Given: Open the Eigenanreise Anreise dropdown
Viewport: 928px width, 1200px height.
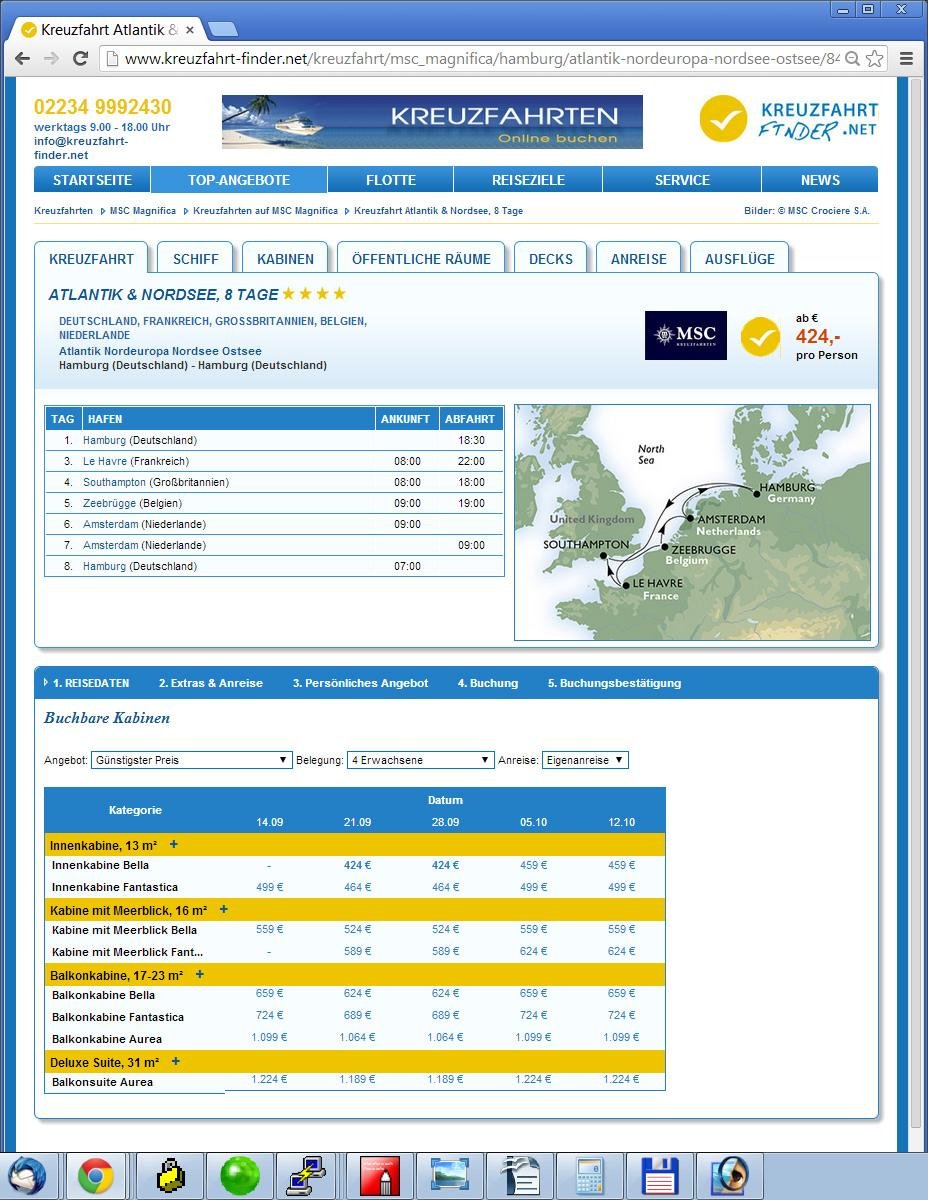Looking at the screenshot, I should click(584, 760).
